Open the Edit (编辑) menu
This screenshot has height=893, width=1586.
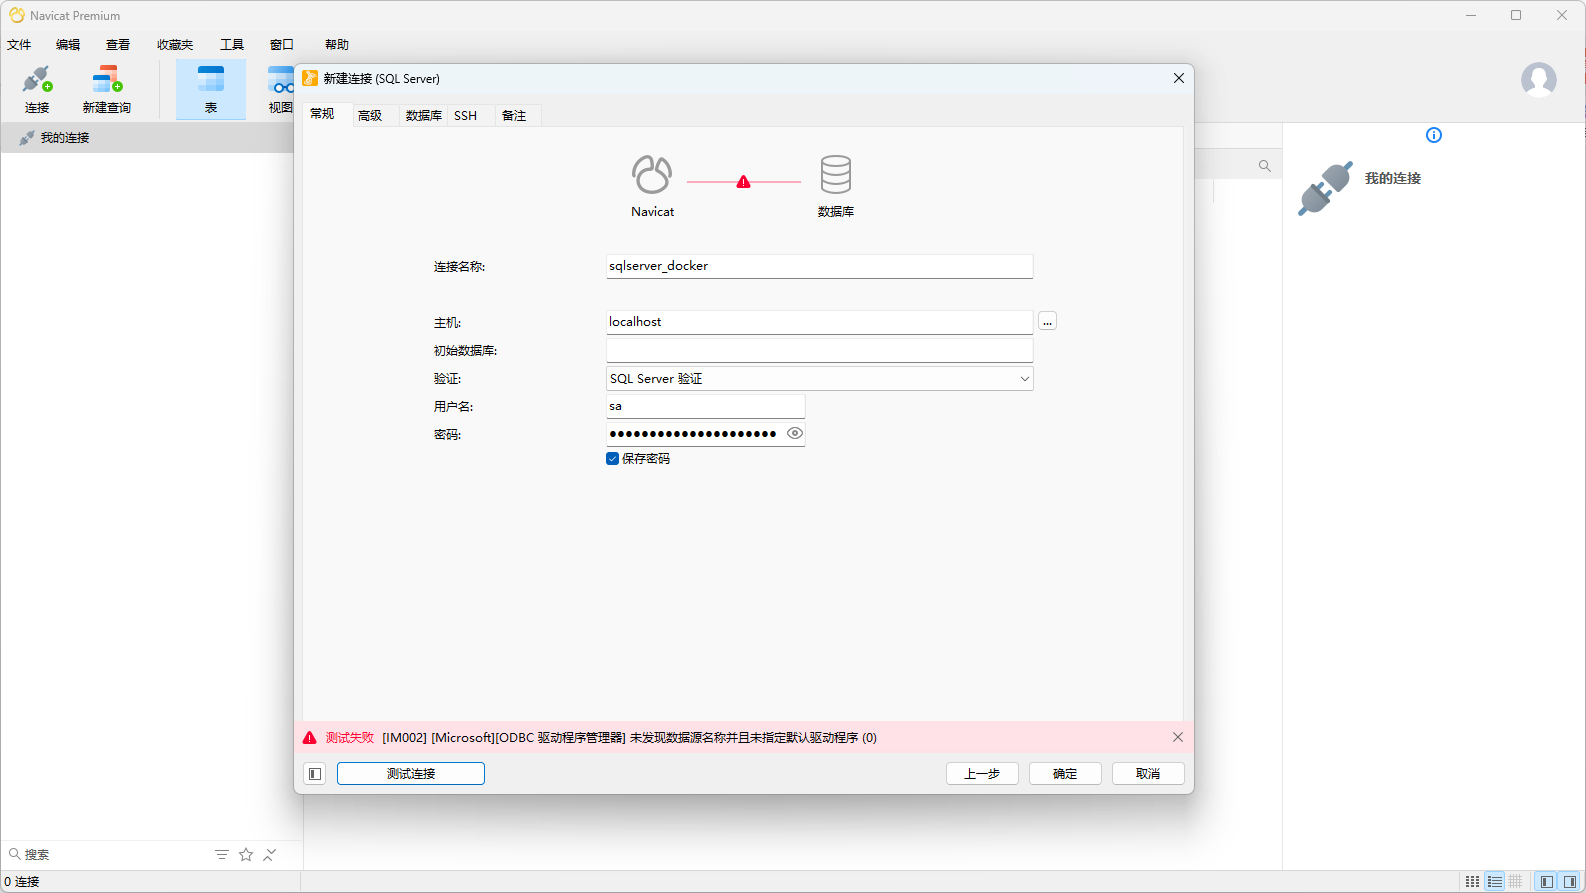coord(68,45)
